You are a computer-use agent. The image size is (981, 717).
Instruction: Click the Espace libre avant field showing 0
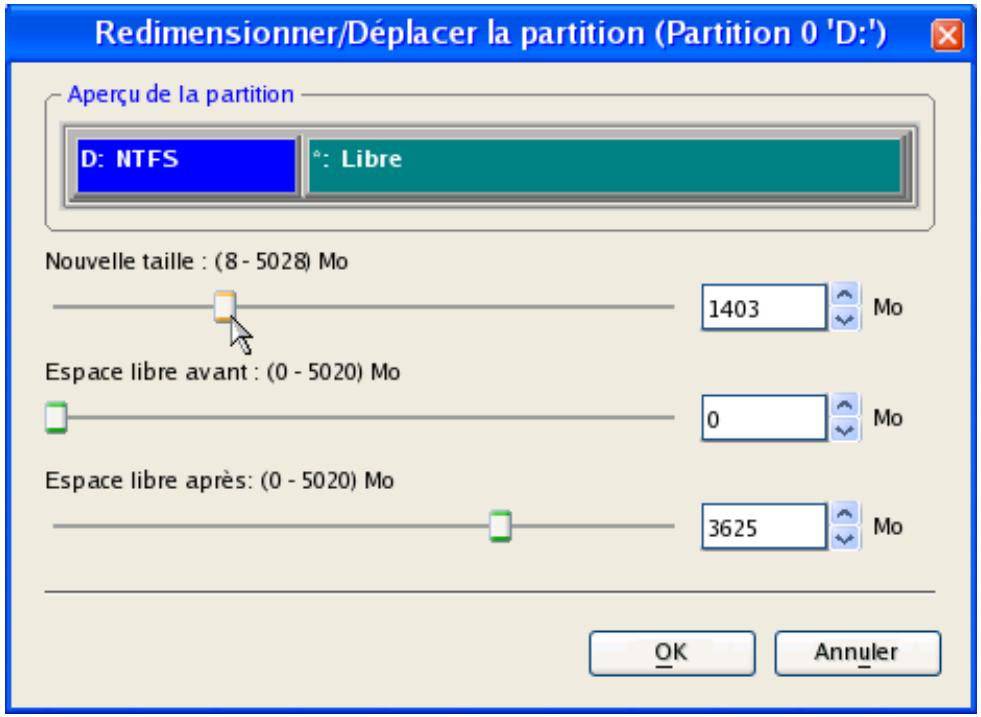click(765, 418)
